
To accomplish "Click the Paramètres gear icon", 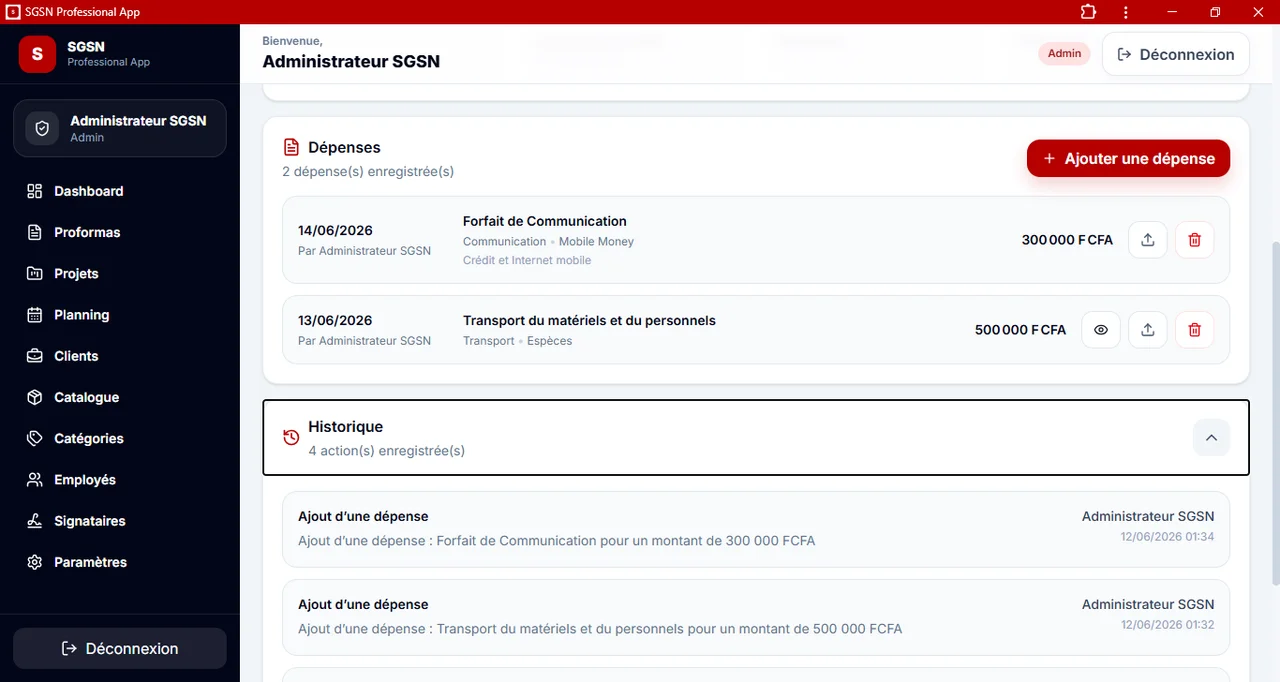I will [x=35, y=562].
